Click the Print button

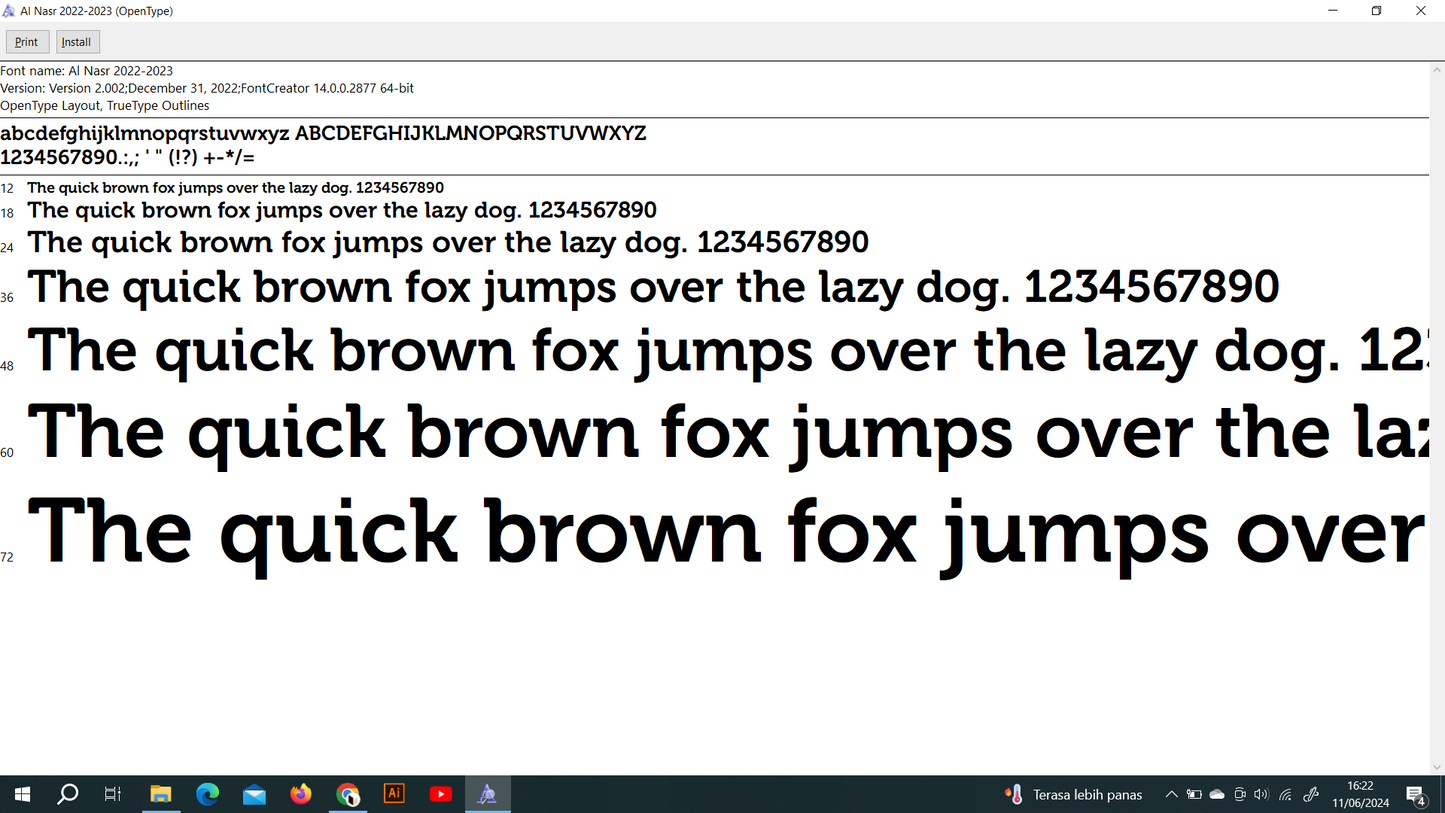[27, 42]
